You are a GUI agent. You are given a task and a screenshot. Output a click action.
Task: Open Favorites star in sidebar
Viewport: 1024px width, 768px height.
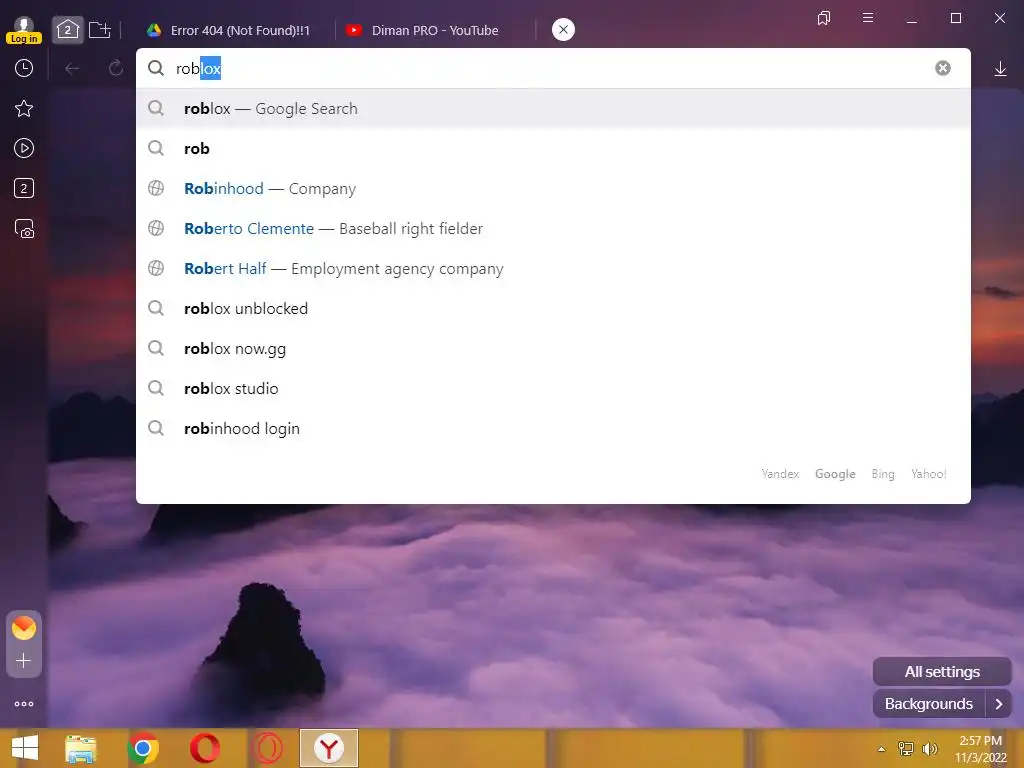24,108
